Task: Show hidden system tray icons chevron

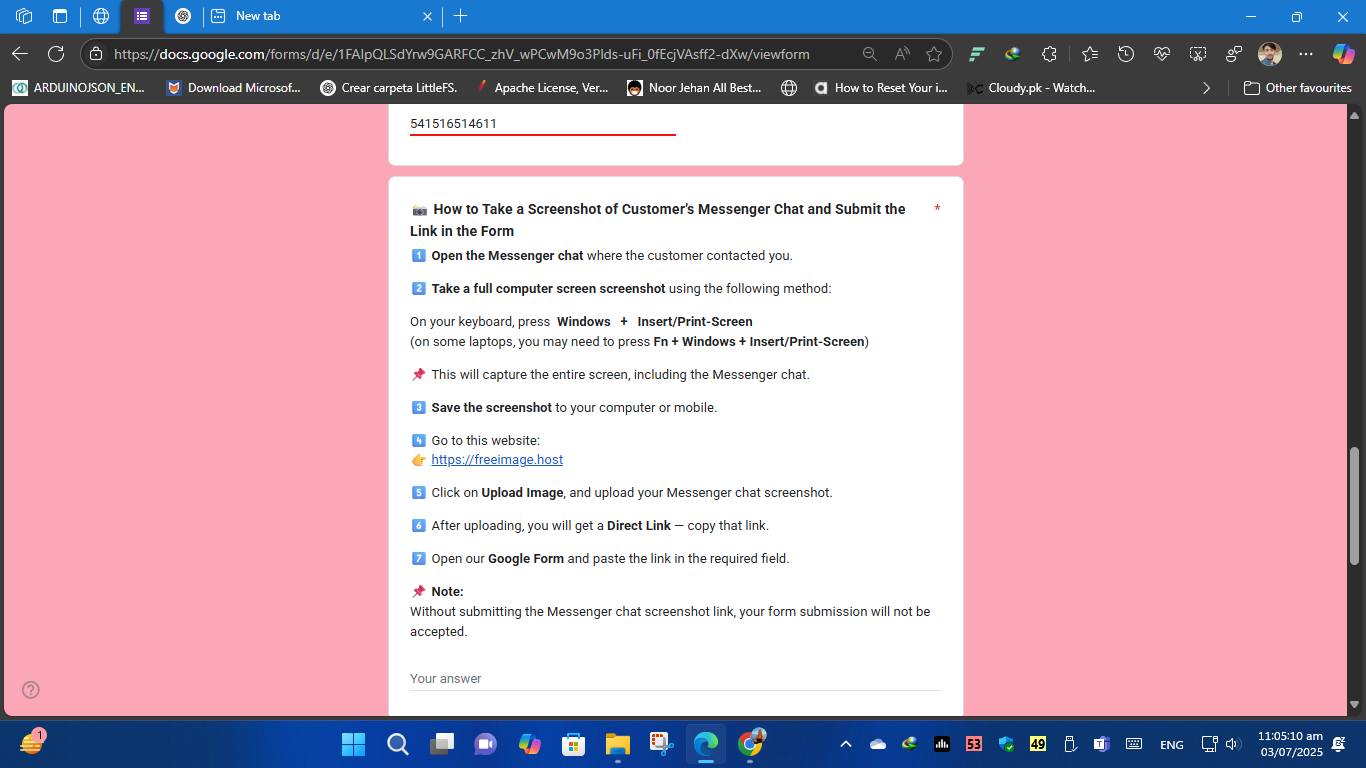Action: pyautogui.click(x=845, y=744)
